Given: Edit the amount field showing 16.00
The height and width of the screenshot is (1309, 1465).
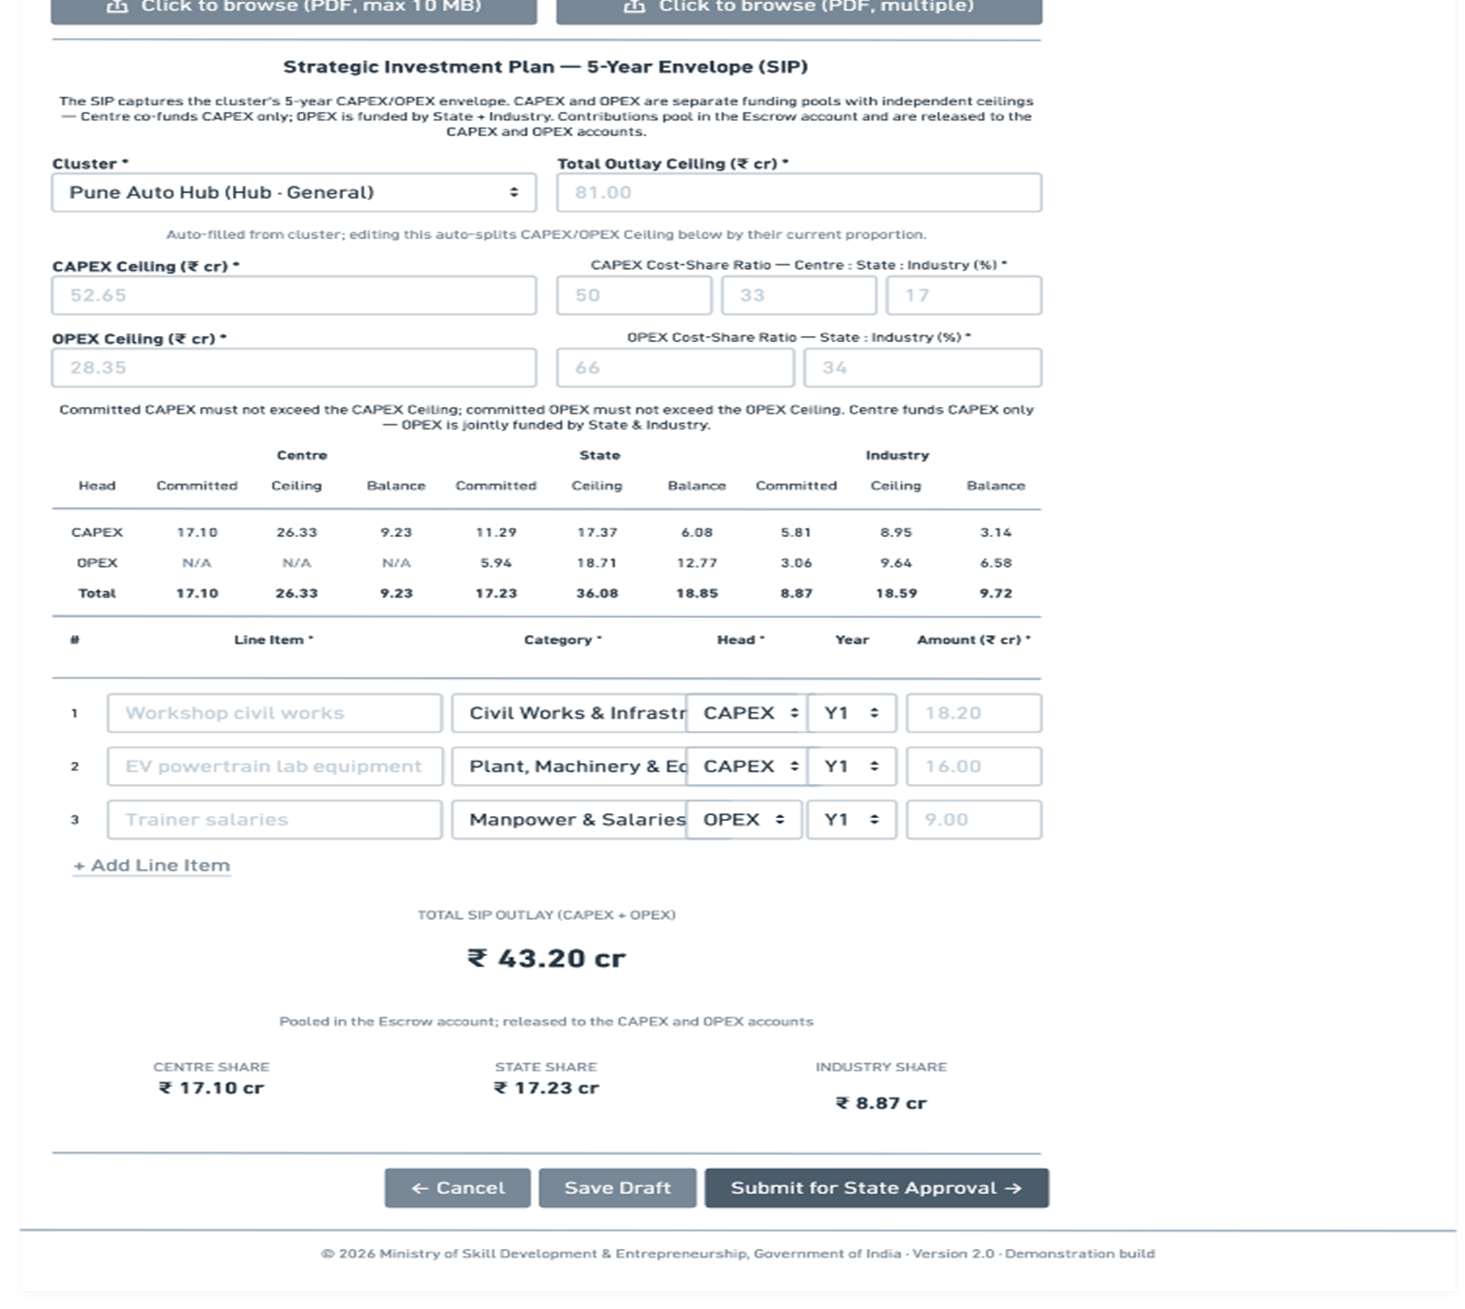Looking at the screenshot, I should pyautogui.click(x=974, y=766).
